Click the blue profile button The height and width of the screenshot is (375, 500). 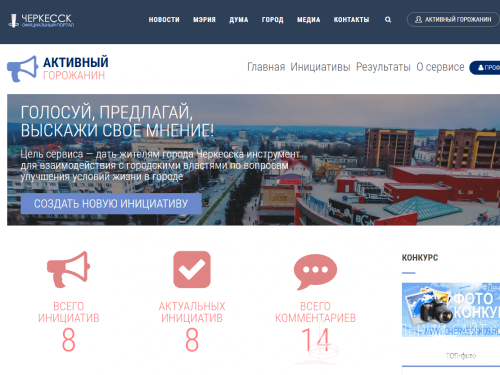(x=485, y=68)
